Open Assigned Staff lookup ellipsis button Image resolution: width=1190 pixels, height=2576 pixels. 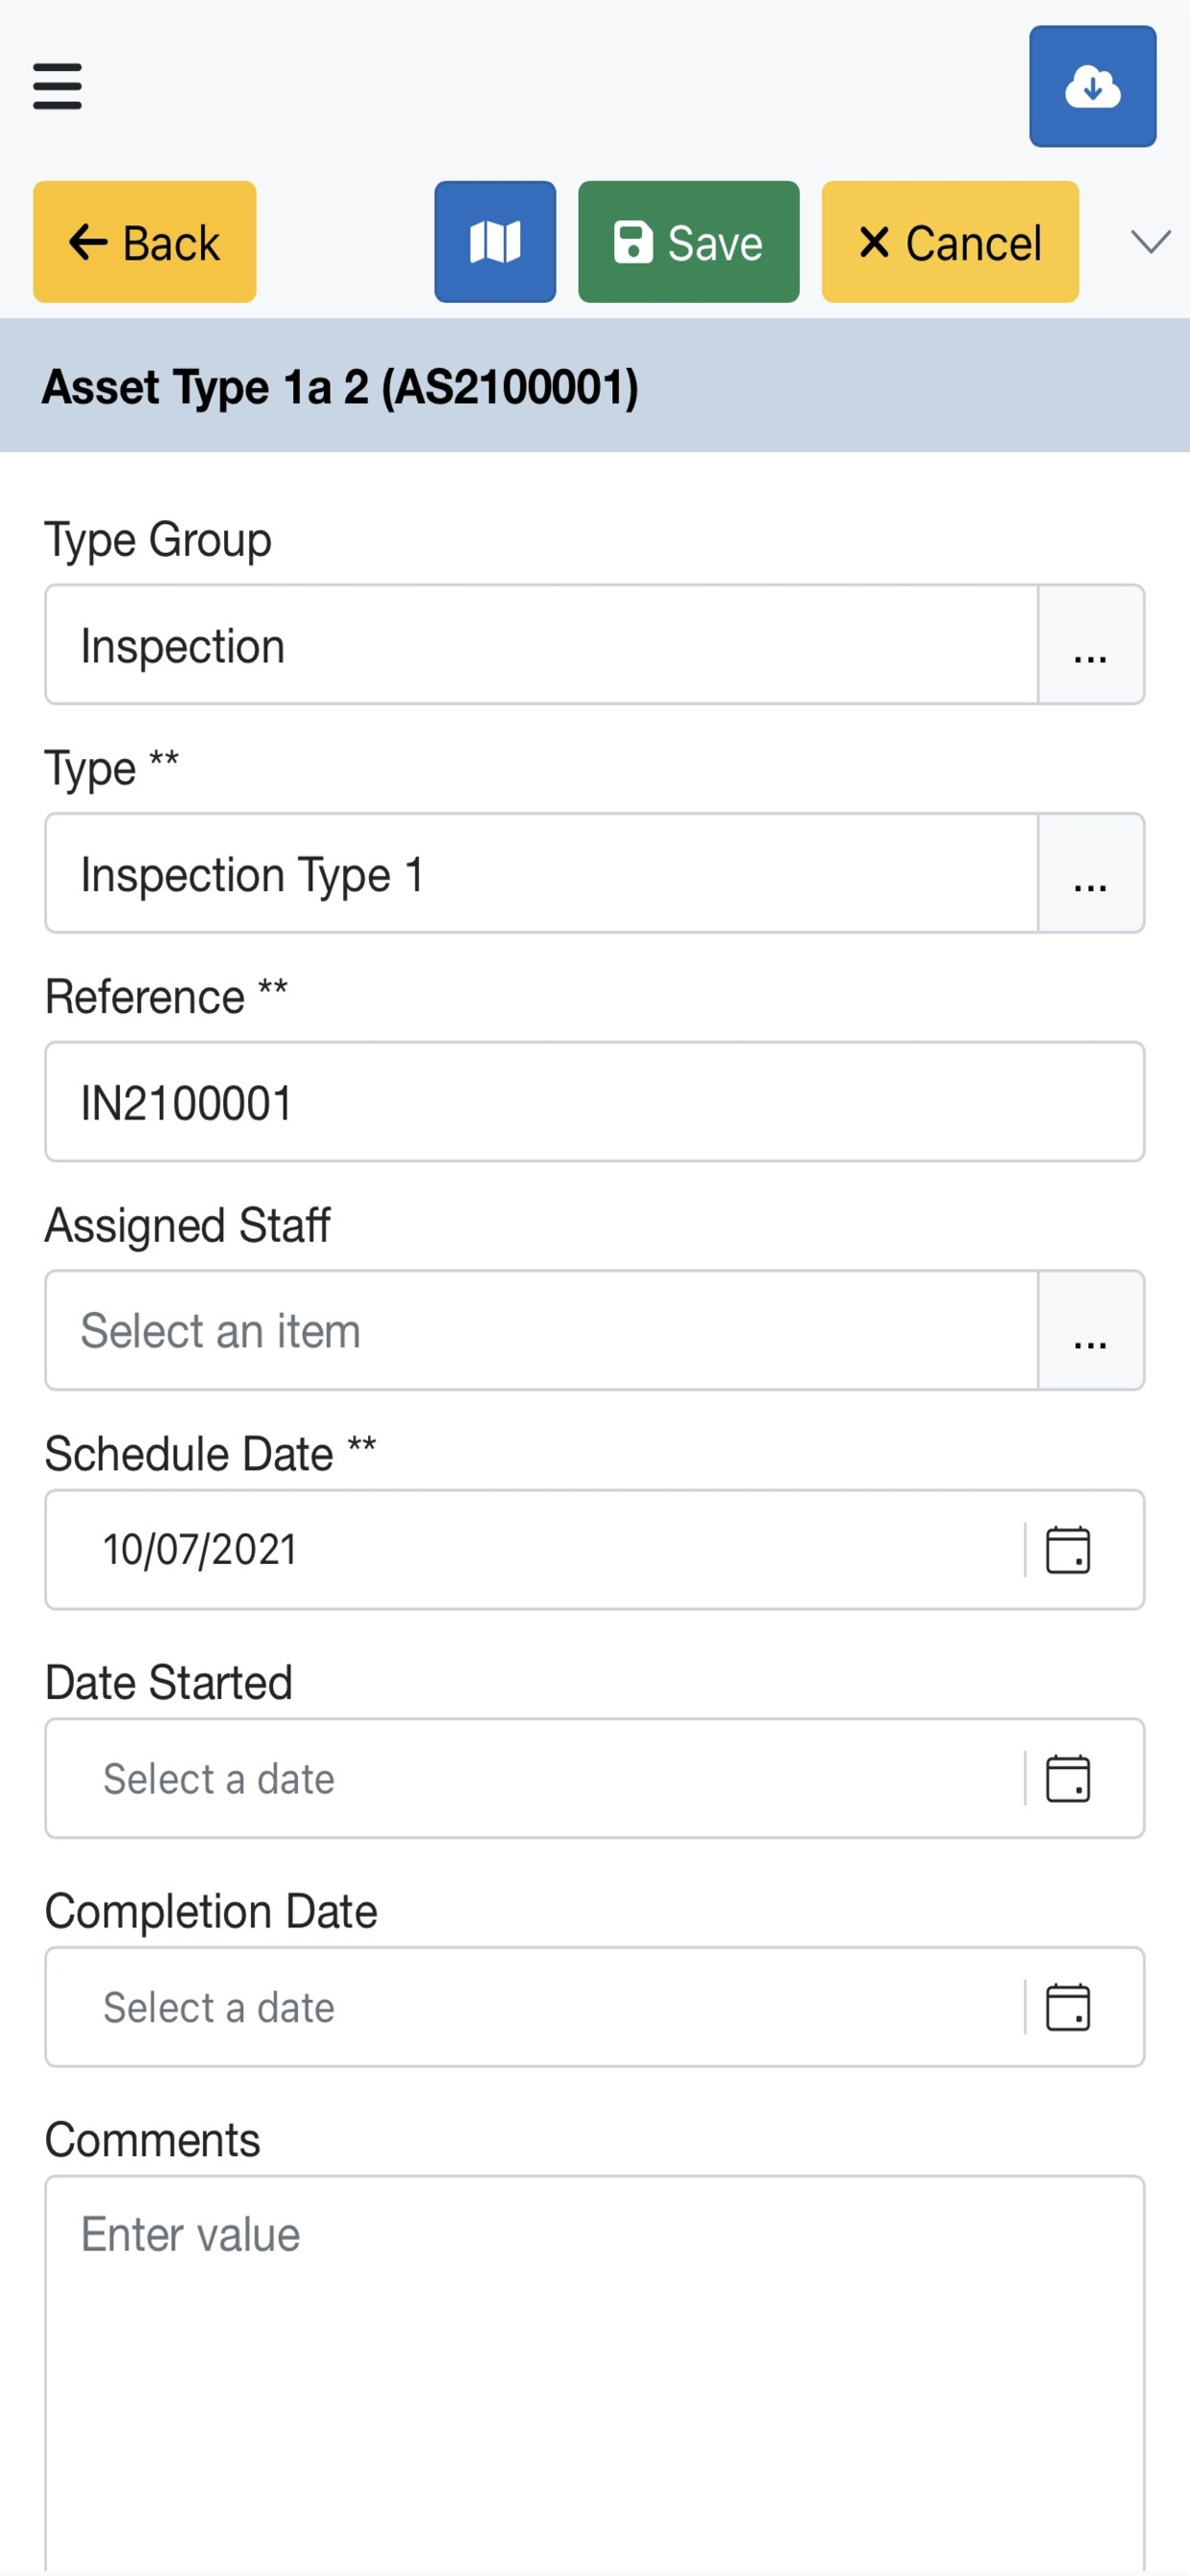(x=1091, y=1330)
